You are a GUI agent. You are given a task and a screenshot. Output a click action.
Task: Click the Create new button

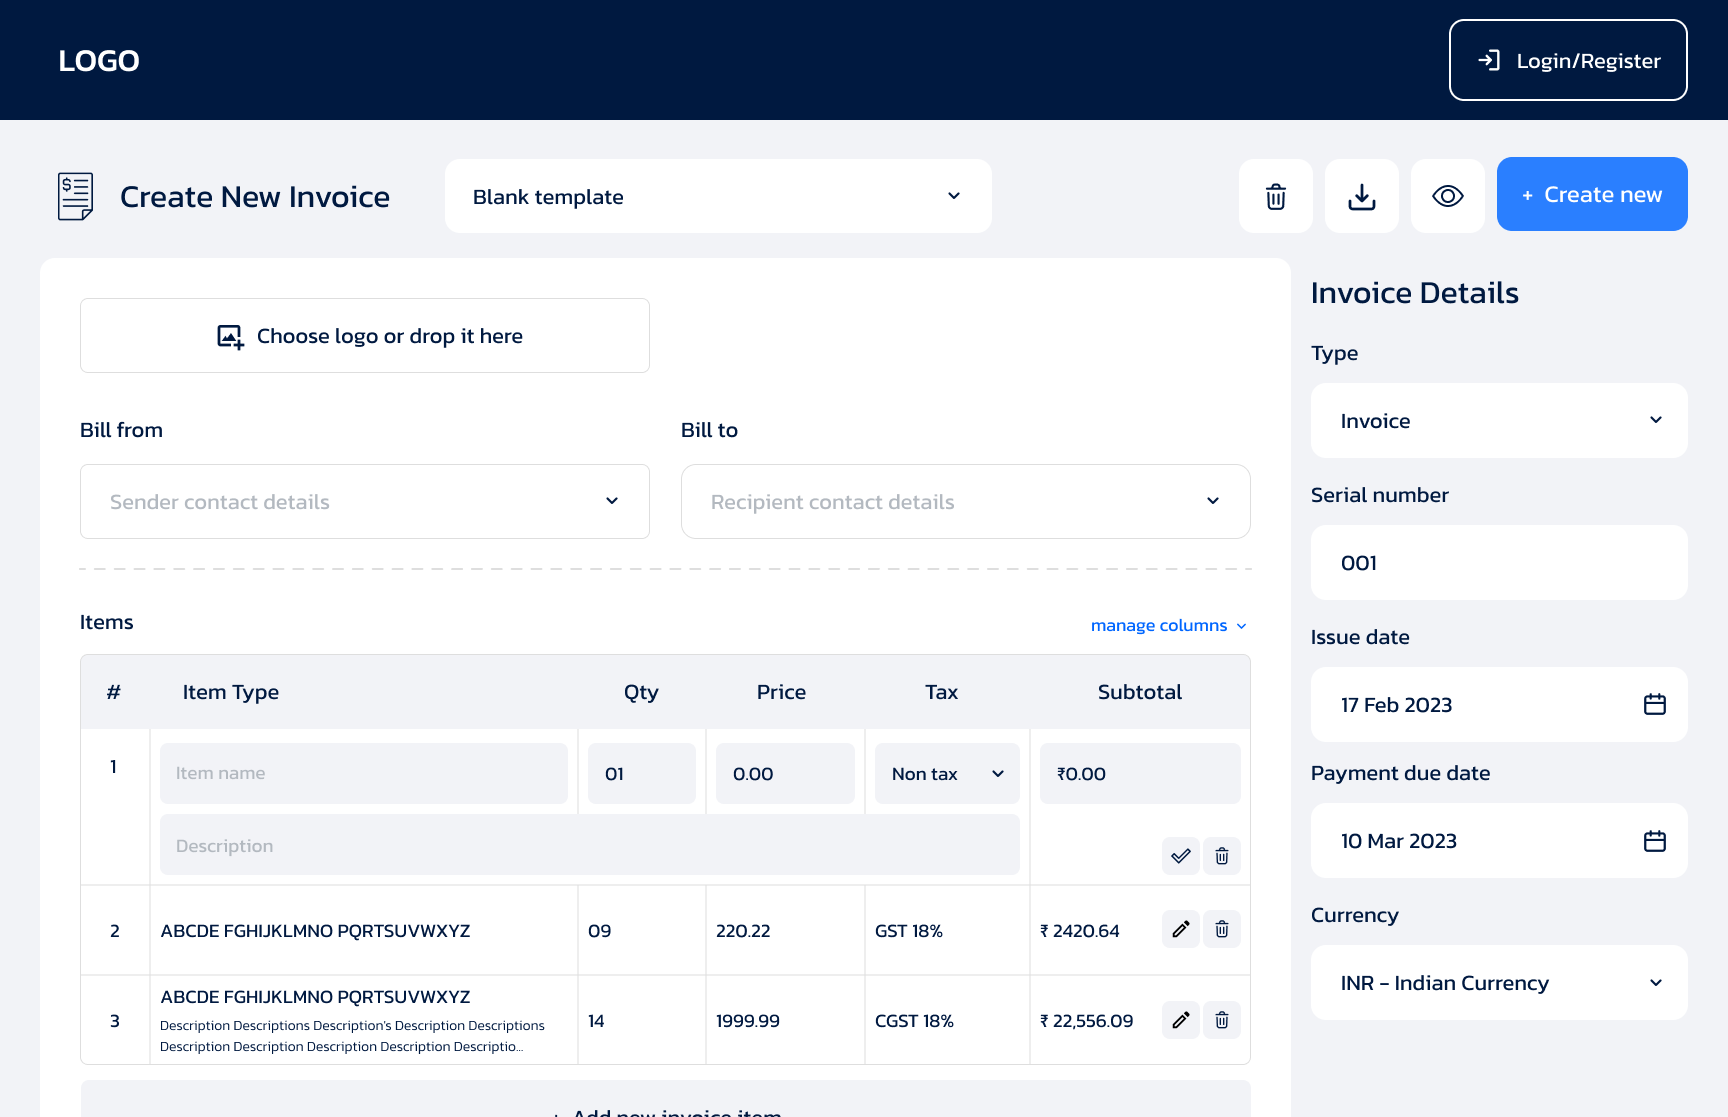[1591, 194]
